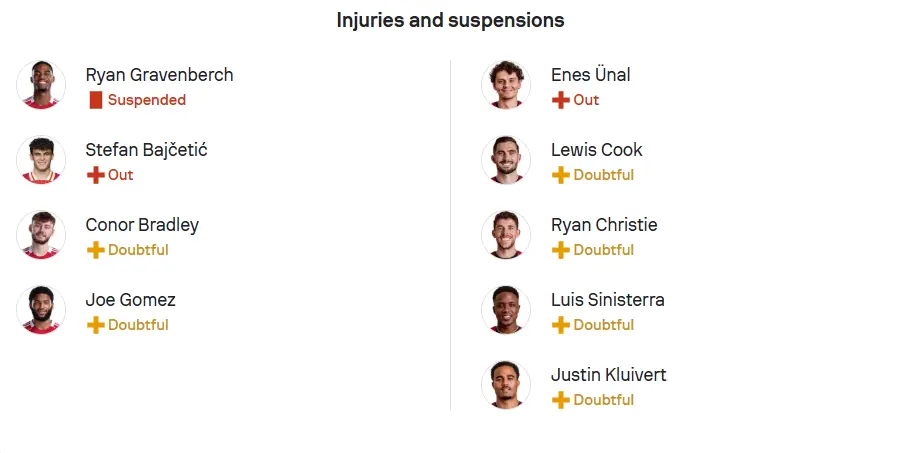The height and width of the screenshot is (453, 900).
Task: Click the Luis Sinisterra player name
Action: (608, 300)
